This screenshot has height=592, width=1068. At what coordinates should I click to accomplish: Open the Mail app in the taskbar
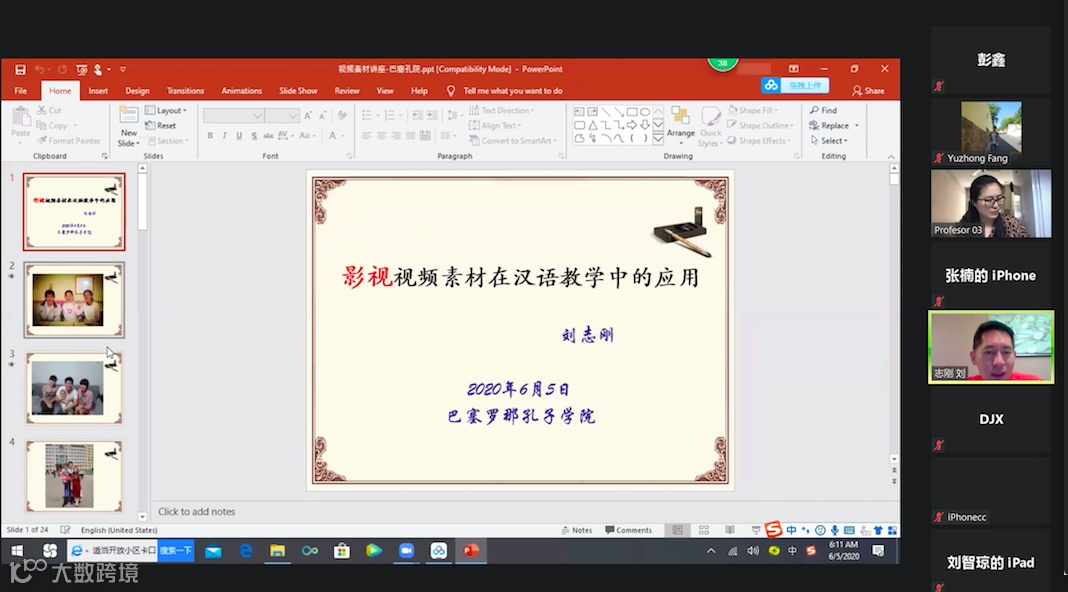coord(213,550)
